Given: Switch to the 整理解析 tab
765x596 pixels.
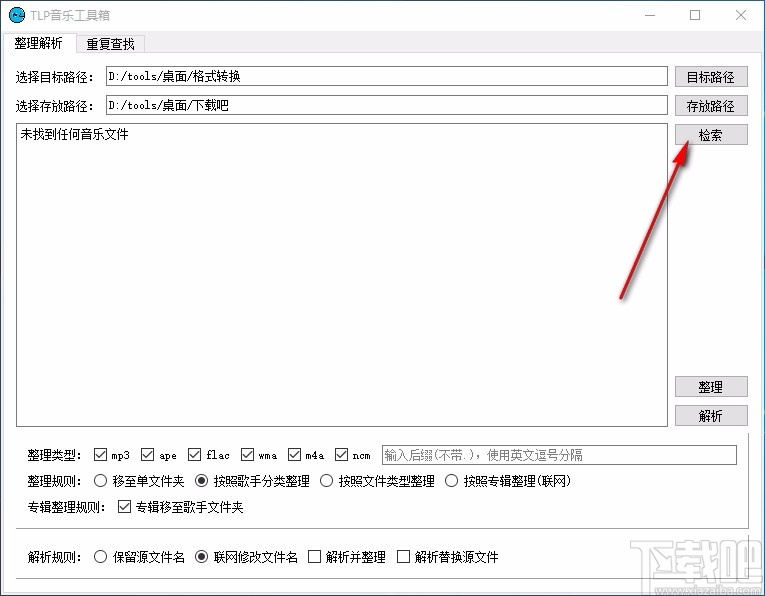Looking at the screenshot, I should coord(38,43).
